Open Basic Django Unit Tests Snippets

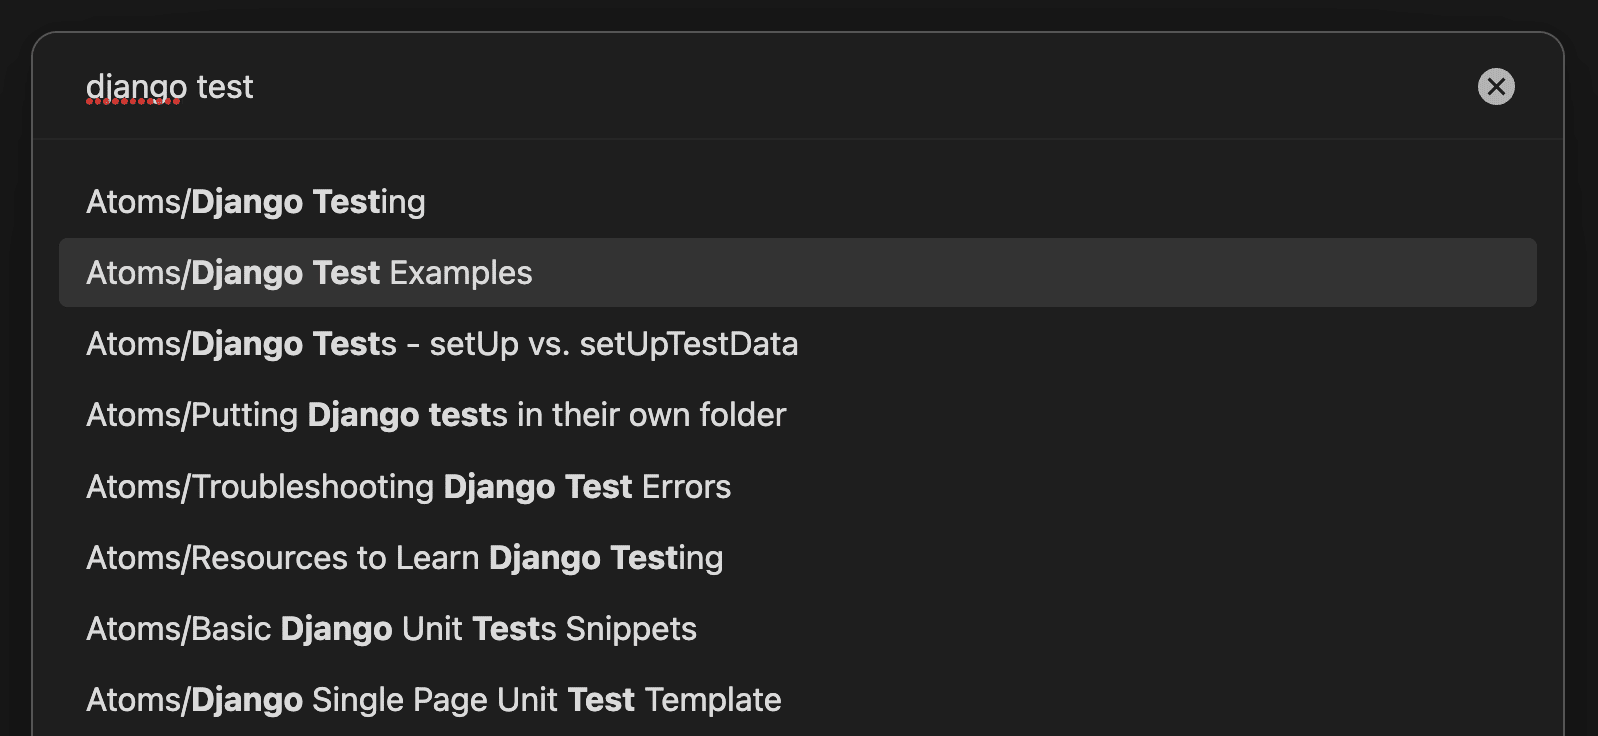[x=391, y=629]
